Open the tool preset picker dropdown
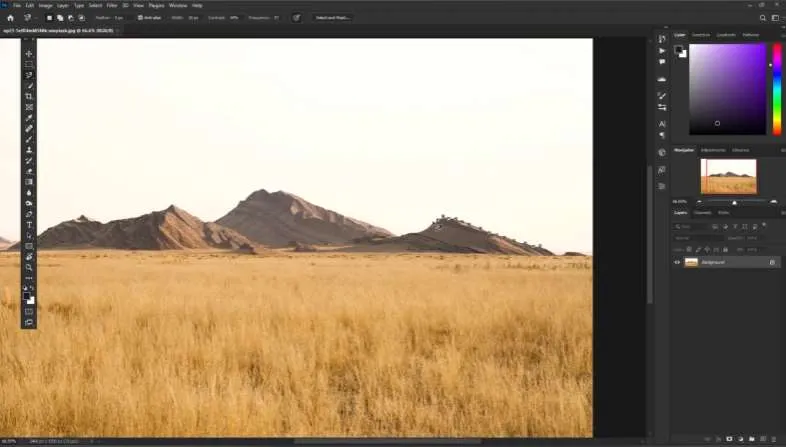The width and height of the screenshot is (786, 447). point(30,17)
